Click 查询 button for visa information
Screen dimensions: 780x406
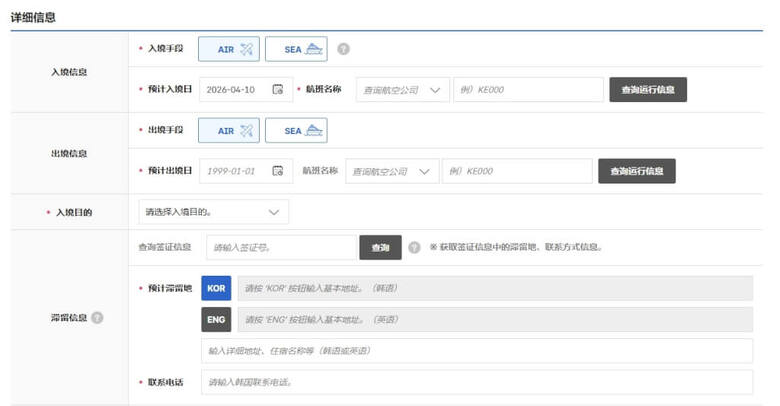pyautogui.click(x=380, y=247)
